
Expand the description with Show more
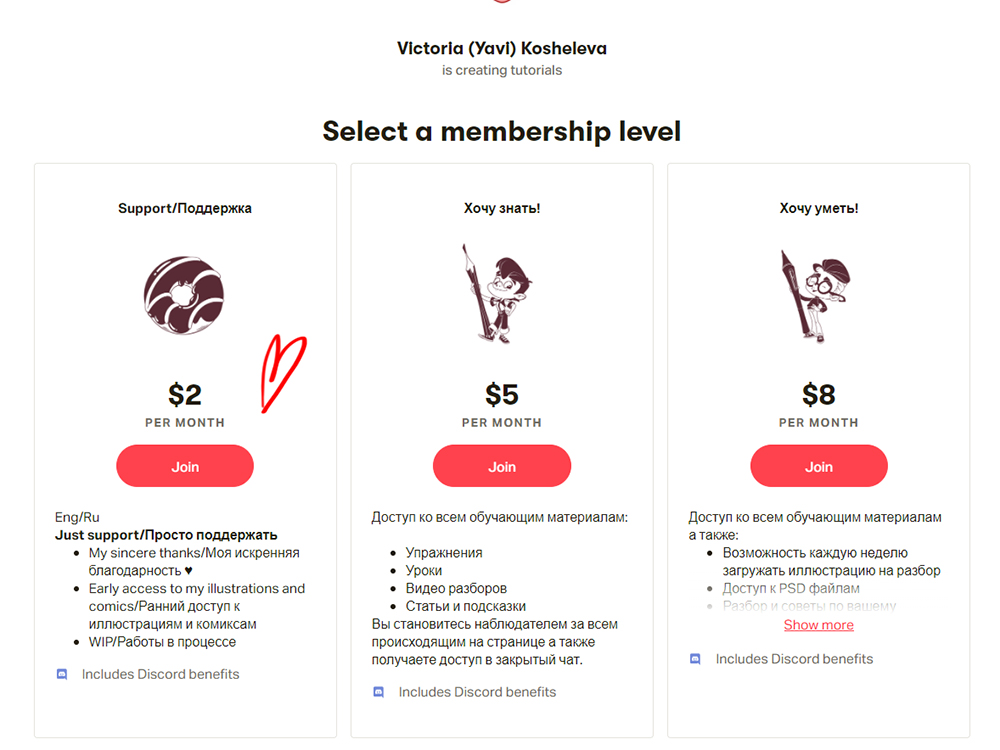click(819, 625)
